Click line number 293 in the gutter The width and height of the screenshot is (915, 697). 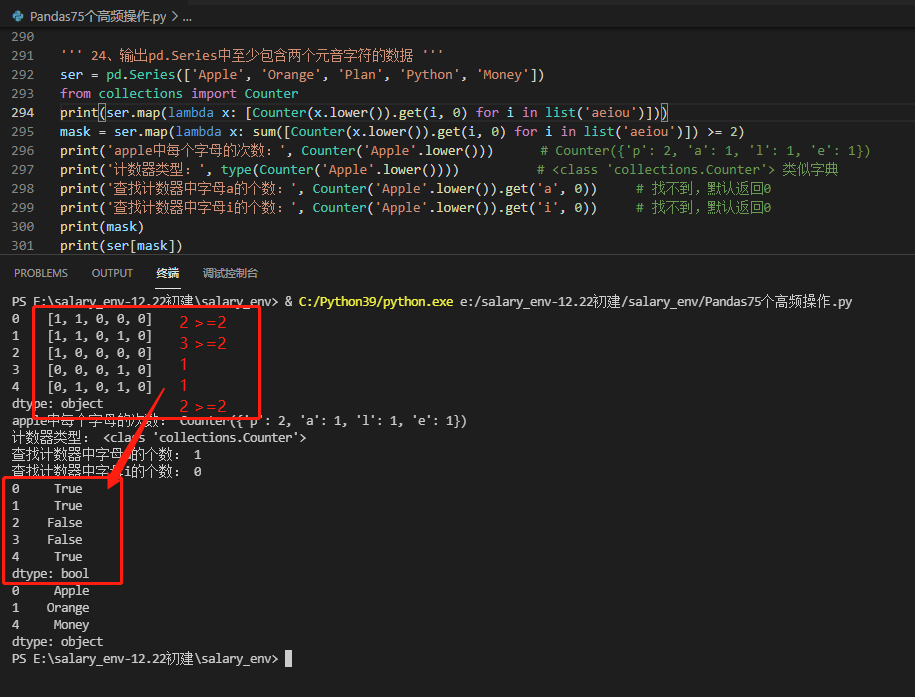point(23,93)
